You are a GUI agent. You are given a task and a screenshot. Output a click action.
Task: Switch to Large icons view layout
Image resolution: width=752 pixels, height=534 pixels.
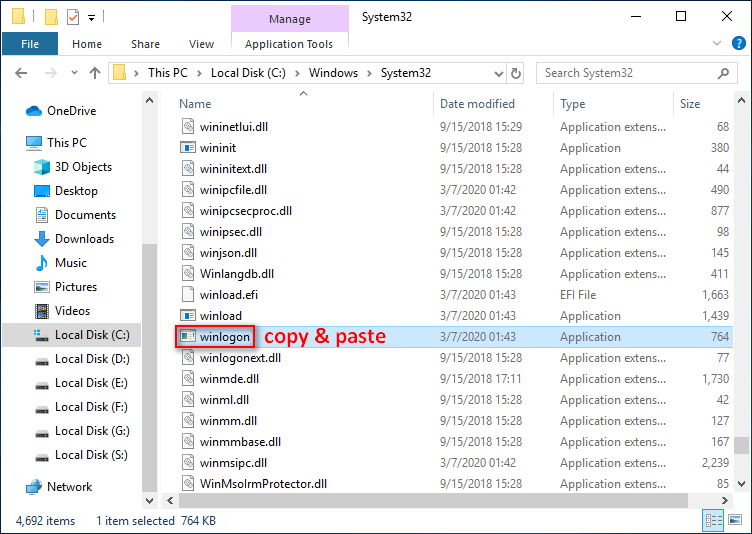coord(735,521)
